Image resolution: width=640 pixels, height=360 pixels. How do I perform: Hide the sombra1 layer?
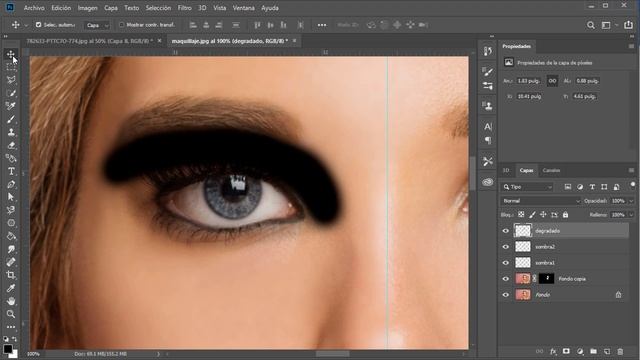[506, 262]
